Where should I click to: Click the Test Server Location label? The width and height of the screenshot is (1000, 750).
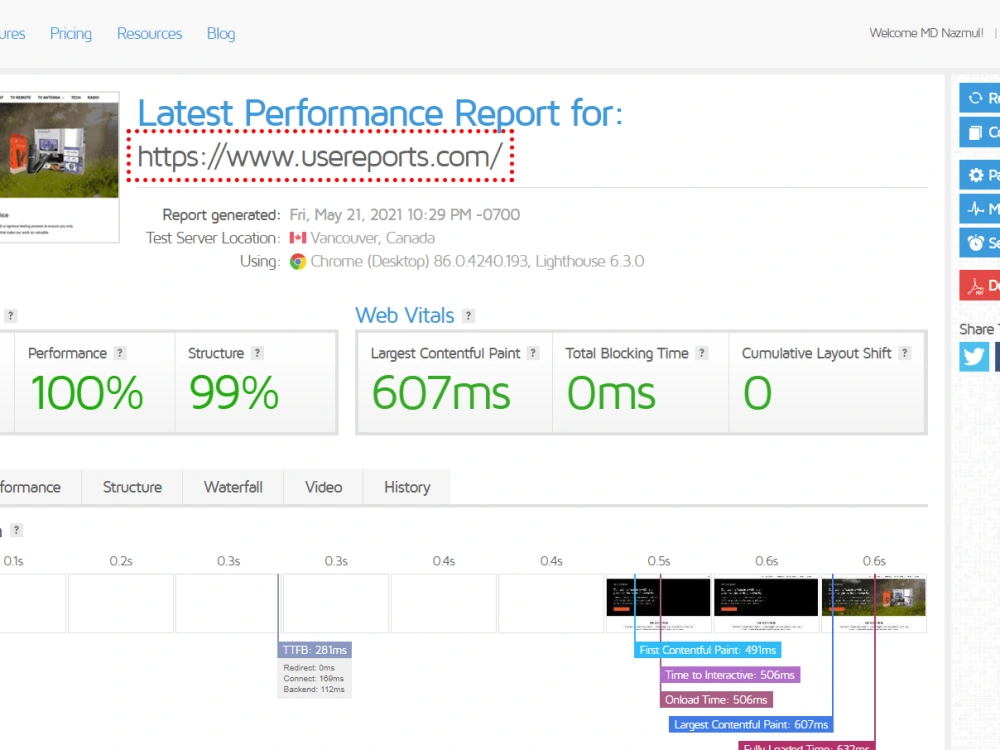click(213, 238)
